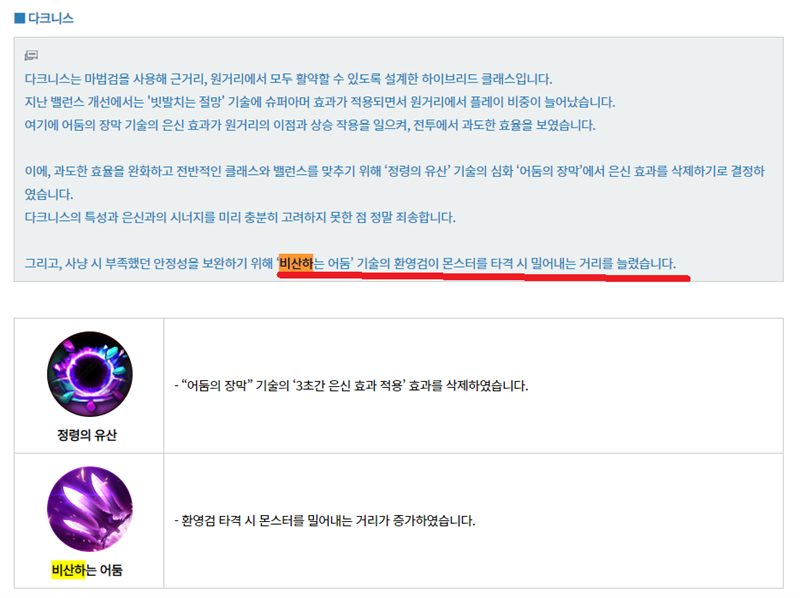Click the orange-highlighted 비산하 text in the note
The width and height of the screenshot is (800, 598).
[296, 263]
